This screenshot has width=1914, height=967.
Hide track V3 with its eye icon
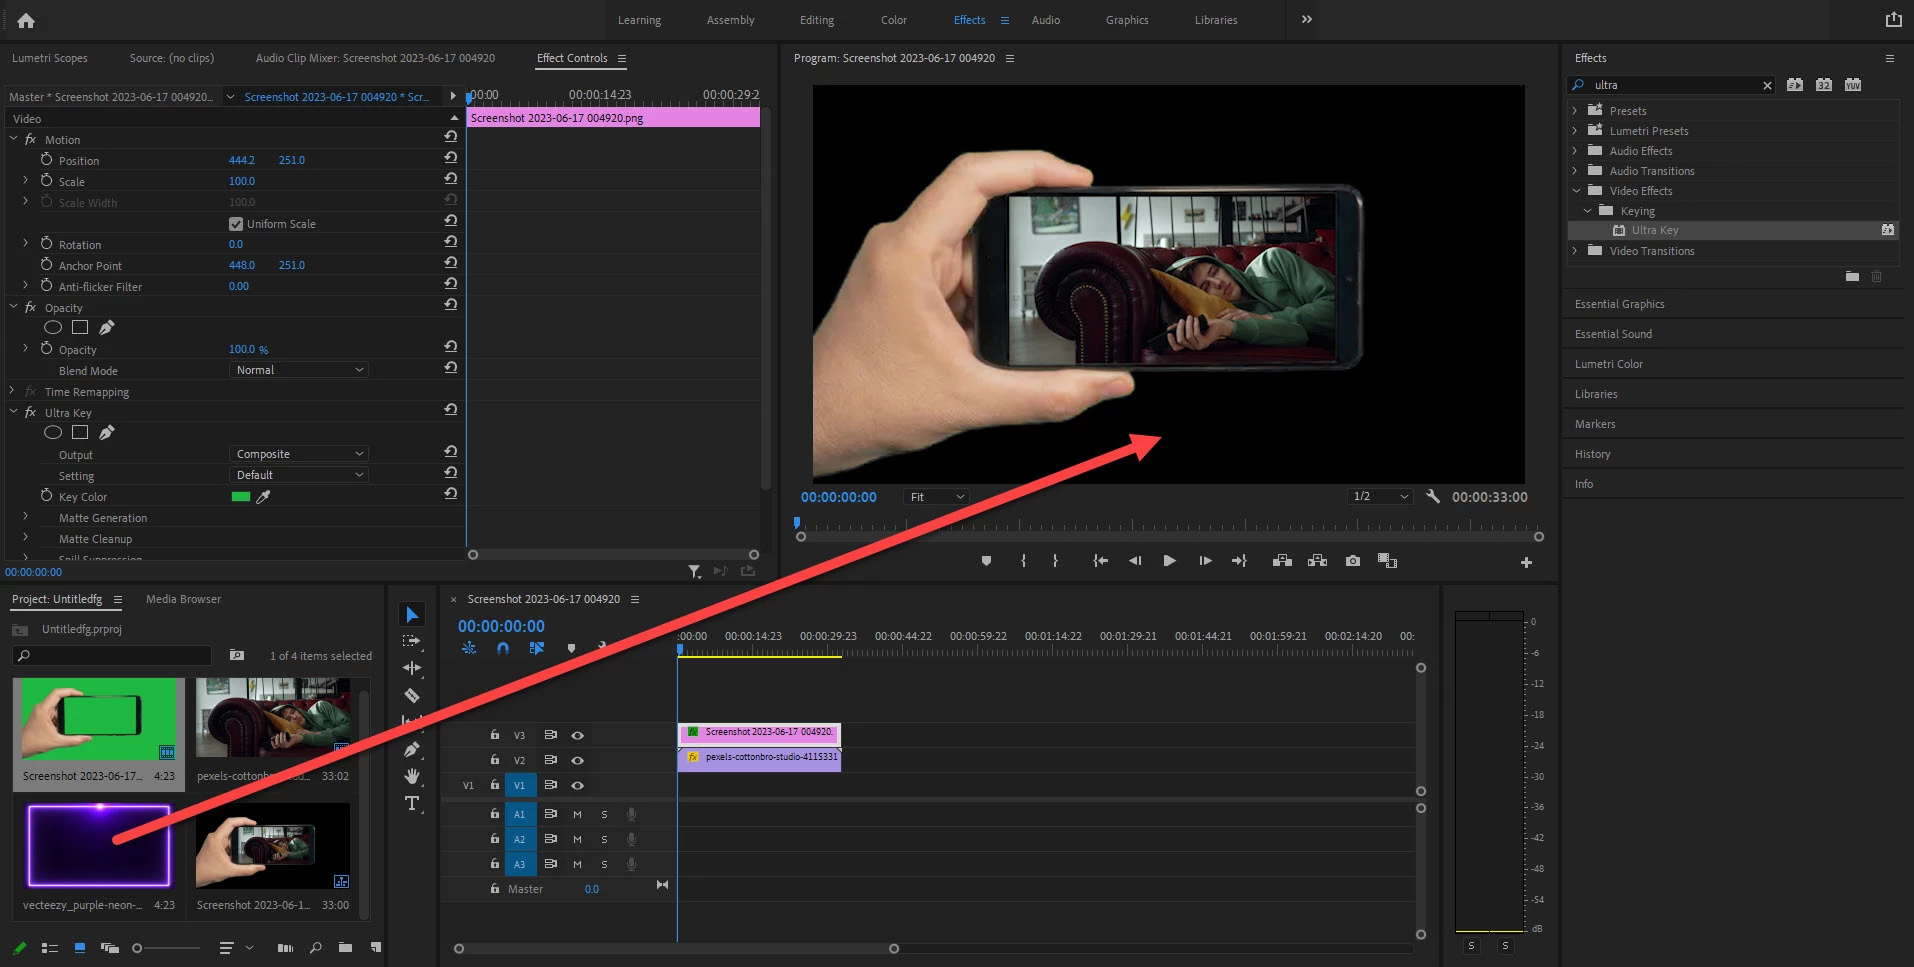pyautogui.click(x=577, y=735)
